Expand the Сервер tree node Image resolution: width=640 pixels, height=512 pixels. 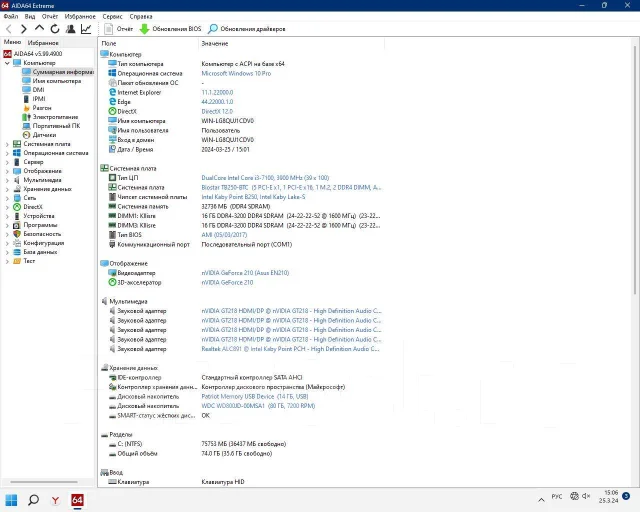point(7,162)
